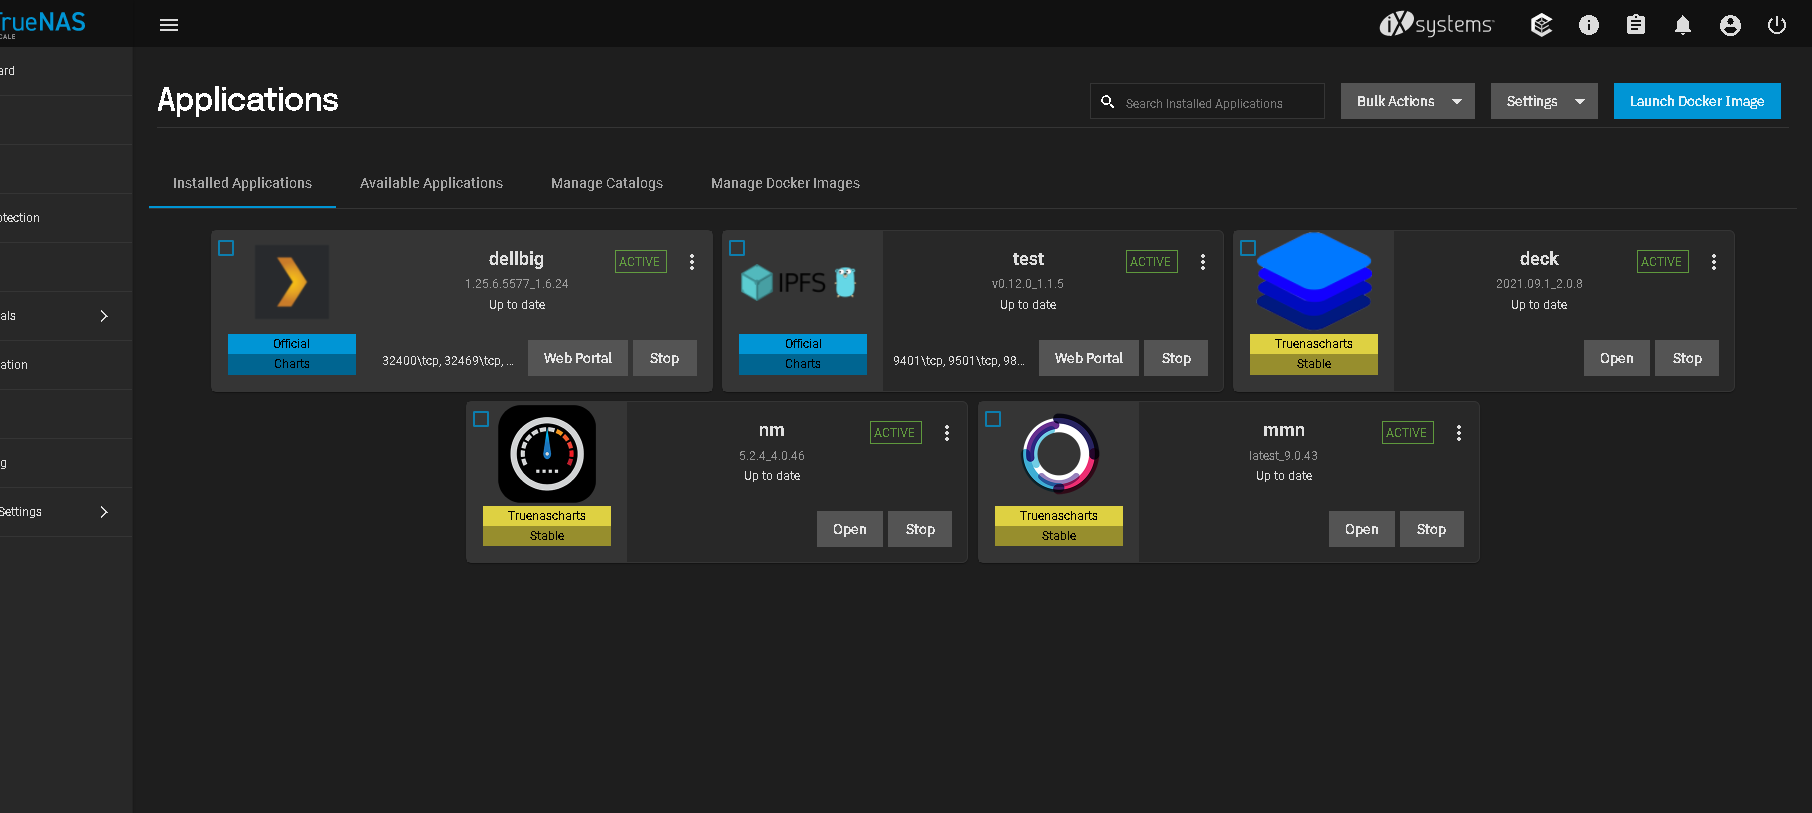Open the user account icon
Viewport: 1812px width, 813px height.
[x=1730, y=25]
